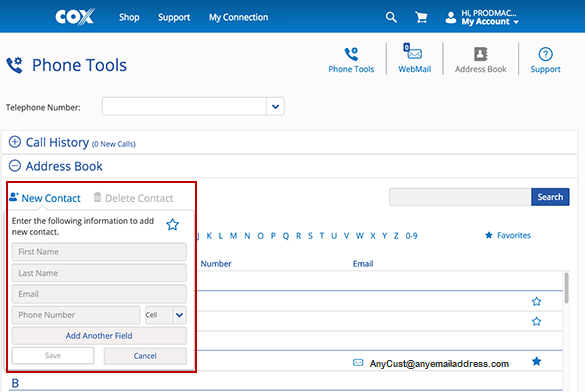Filter contacts by letter V
Viewport: 585px width, 392px height.
[347, 236]
